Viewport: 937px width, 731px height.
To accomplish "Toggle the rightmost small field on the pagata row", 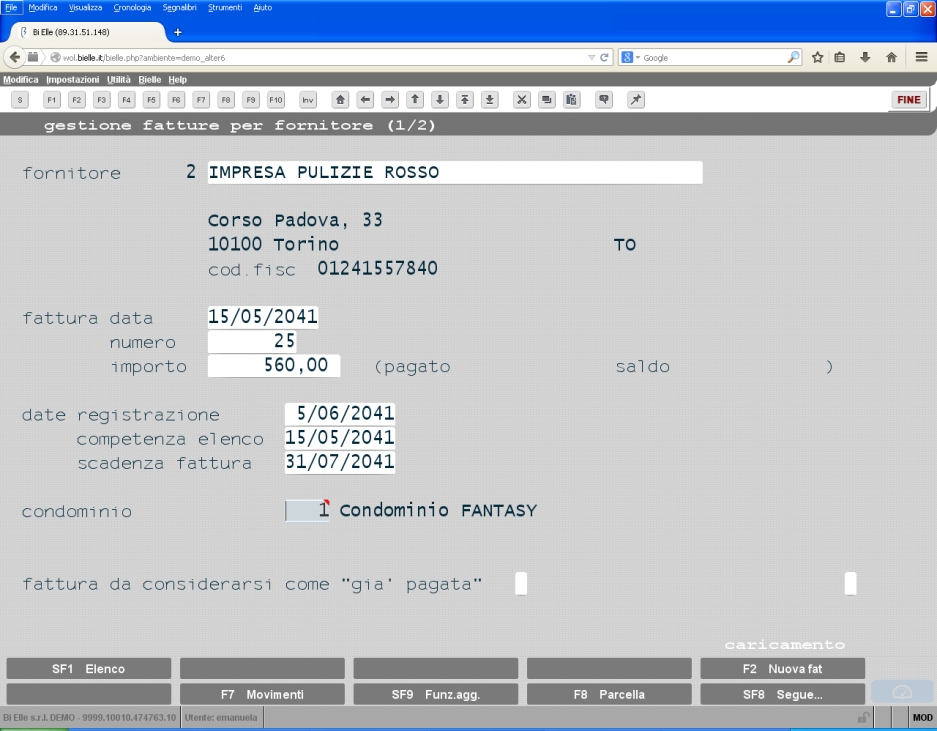I will click(850, 584).
